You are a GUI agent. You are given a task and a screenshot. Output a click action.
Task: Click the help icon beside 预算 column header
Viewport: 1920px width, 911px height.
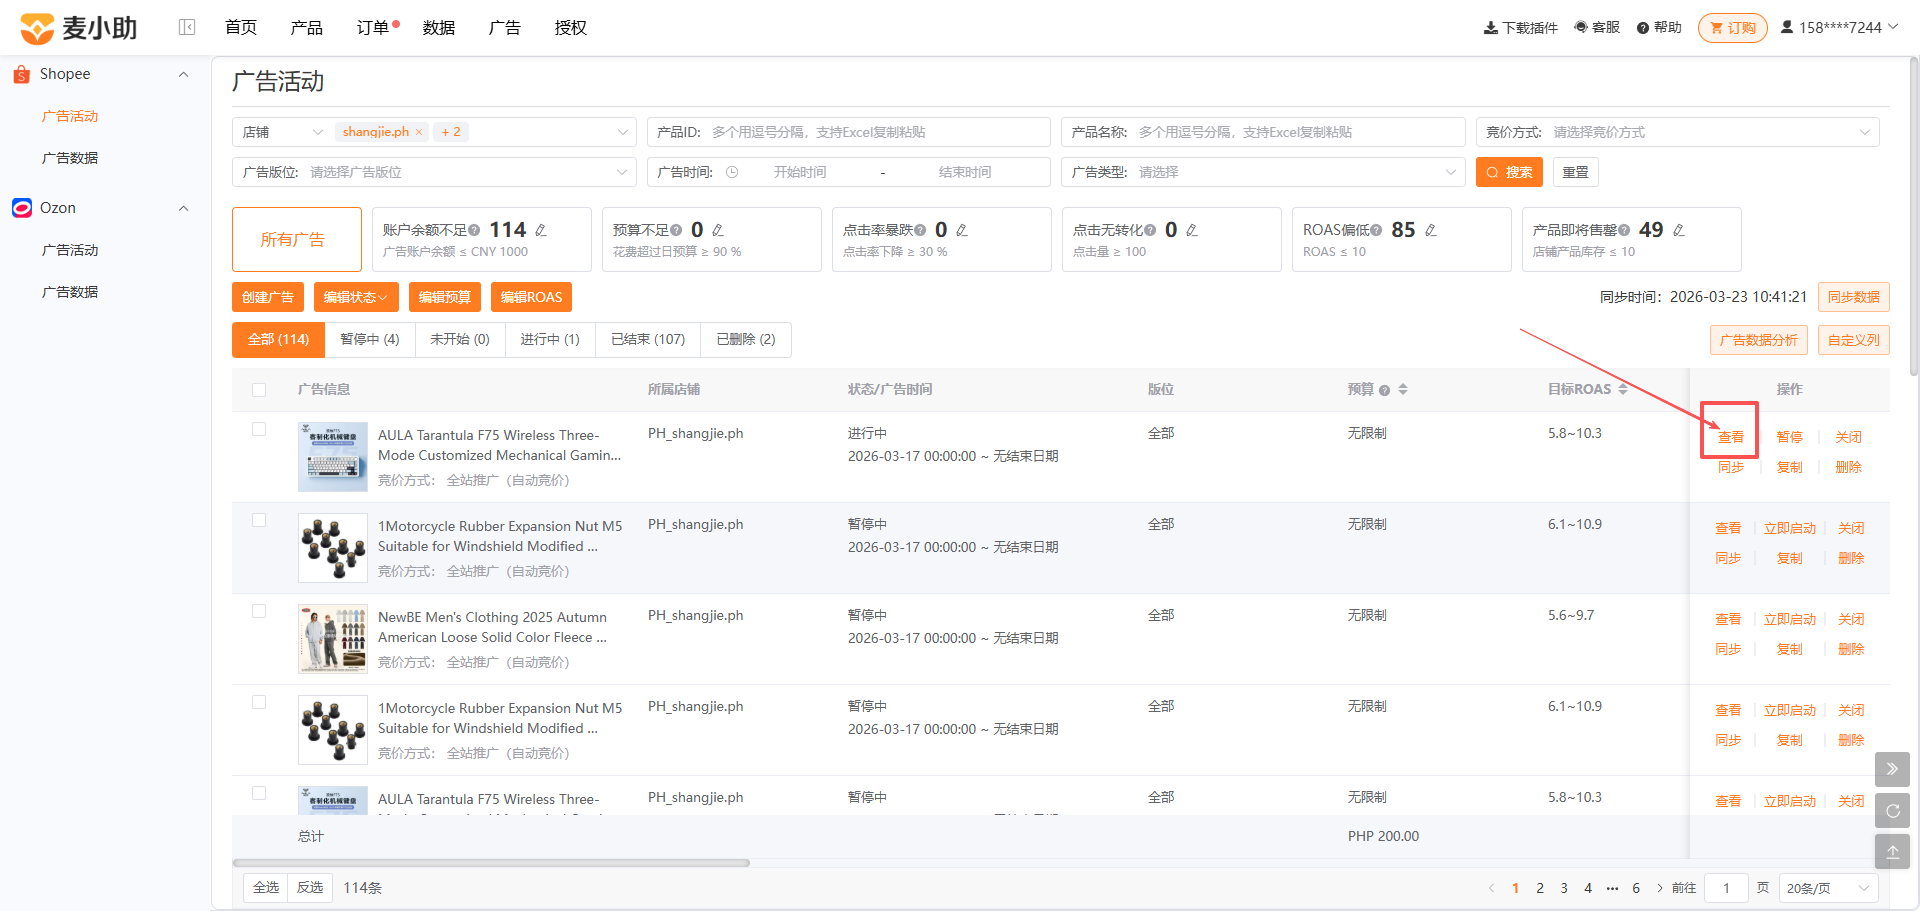coord(1384,390)
